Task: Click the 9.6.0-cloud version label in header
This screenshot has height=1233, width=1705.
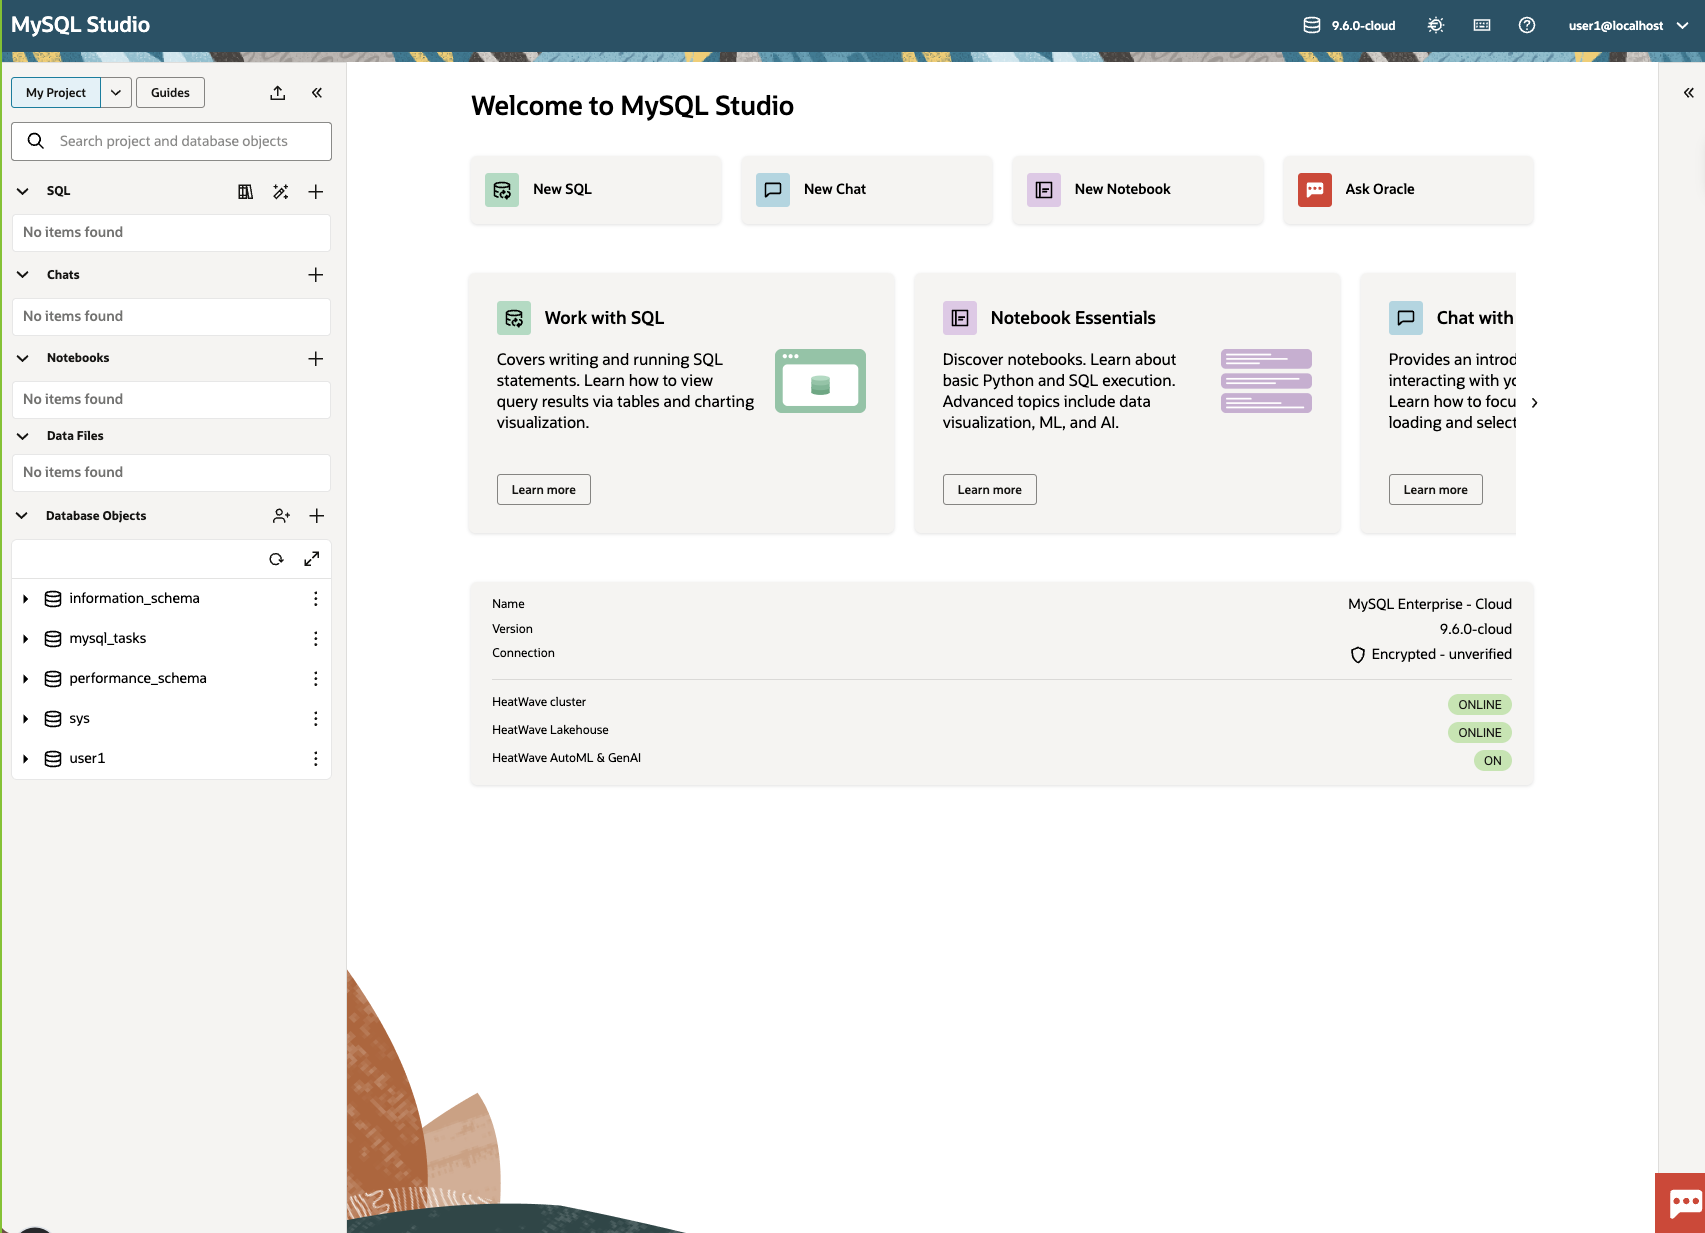Action: [1363, 25]
